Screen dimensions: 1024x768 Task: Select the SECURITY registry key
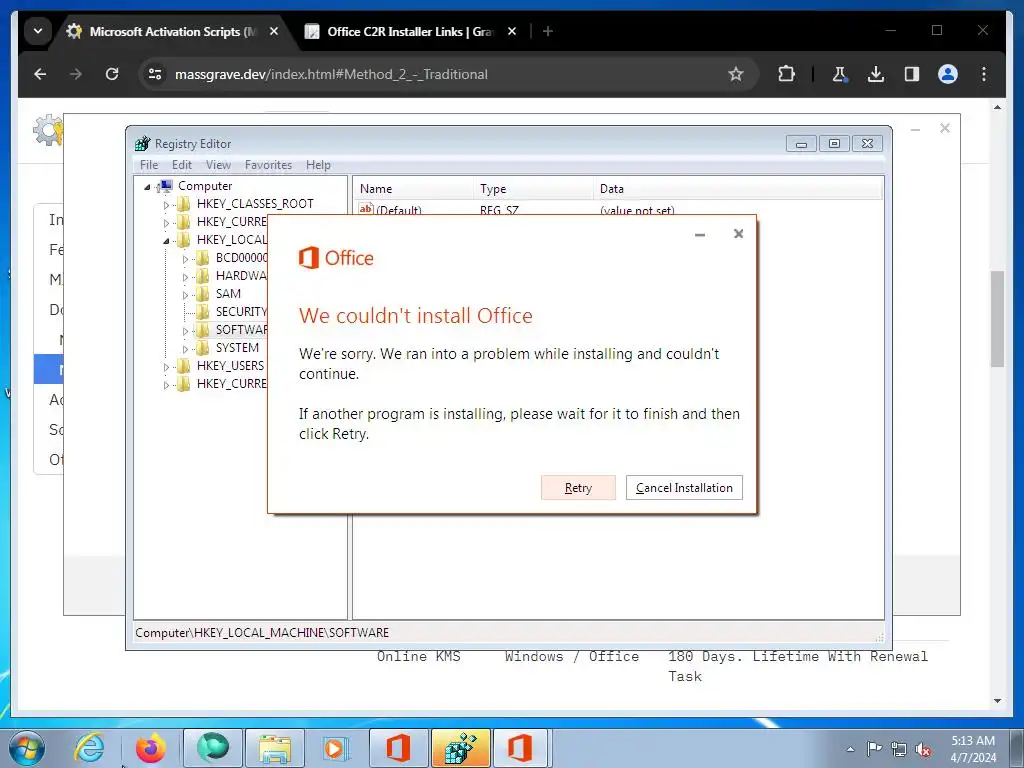(x=241, y=312)
